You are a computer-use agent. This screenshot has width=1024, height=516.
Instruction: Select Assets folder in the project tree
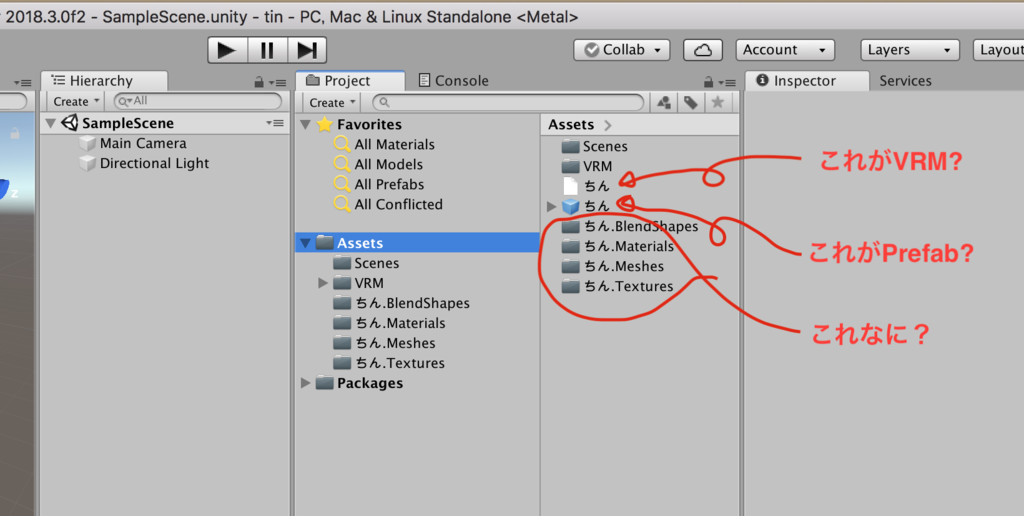point(417,243)
